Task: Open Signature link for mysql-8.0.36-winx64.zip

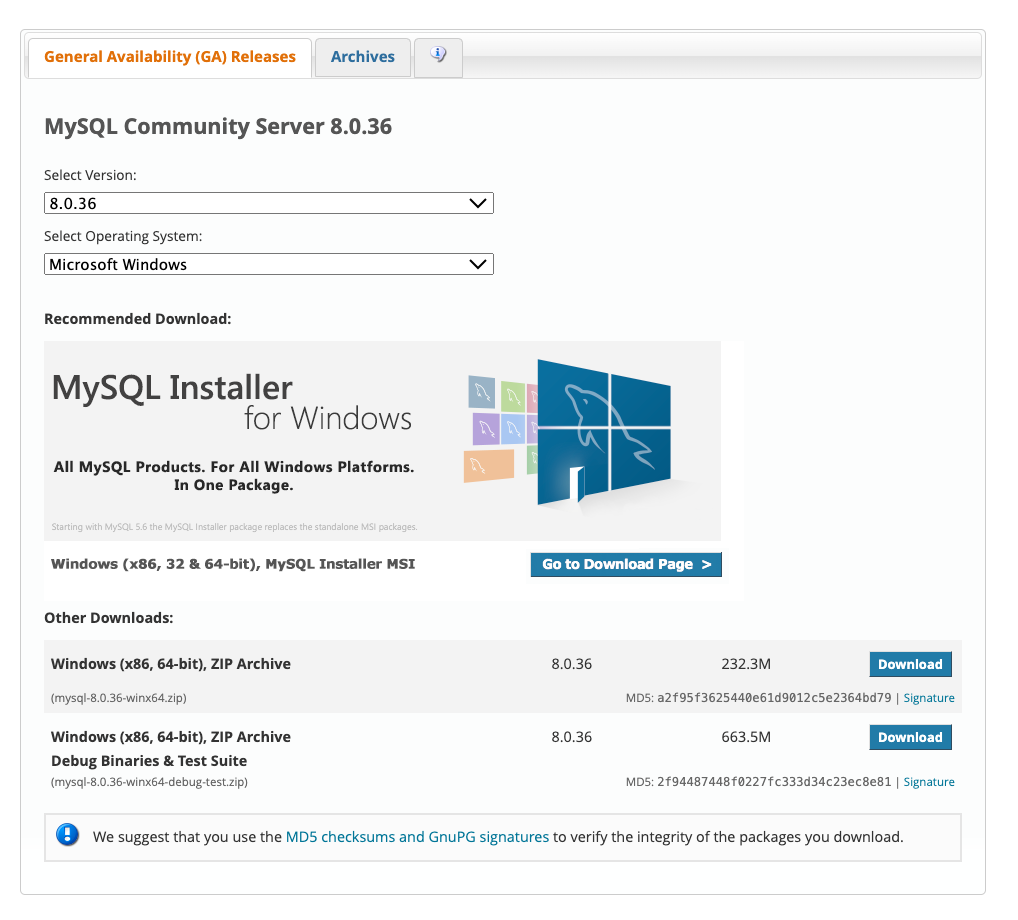Action: click(929, 698)
